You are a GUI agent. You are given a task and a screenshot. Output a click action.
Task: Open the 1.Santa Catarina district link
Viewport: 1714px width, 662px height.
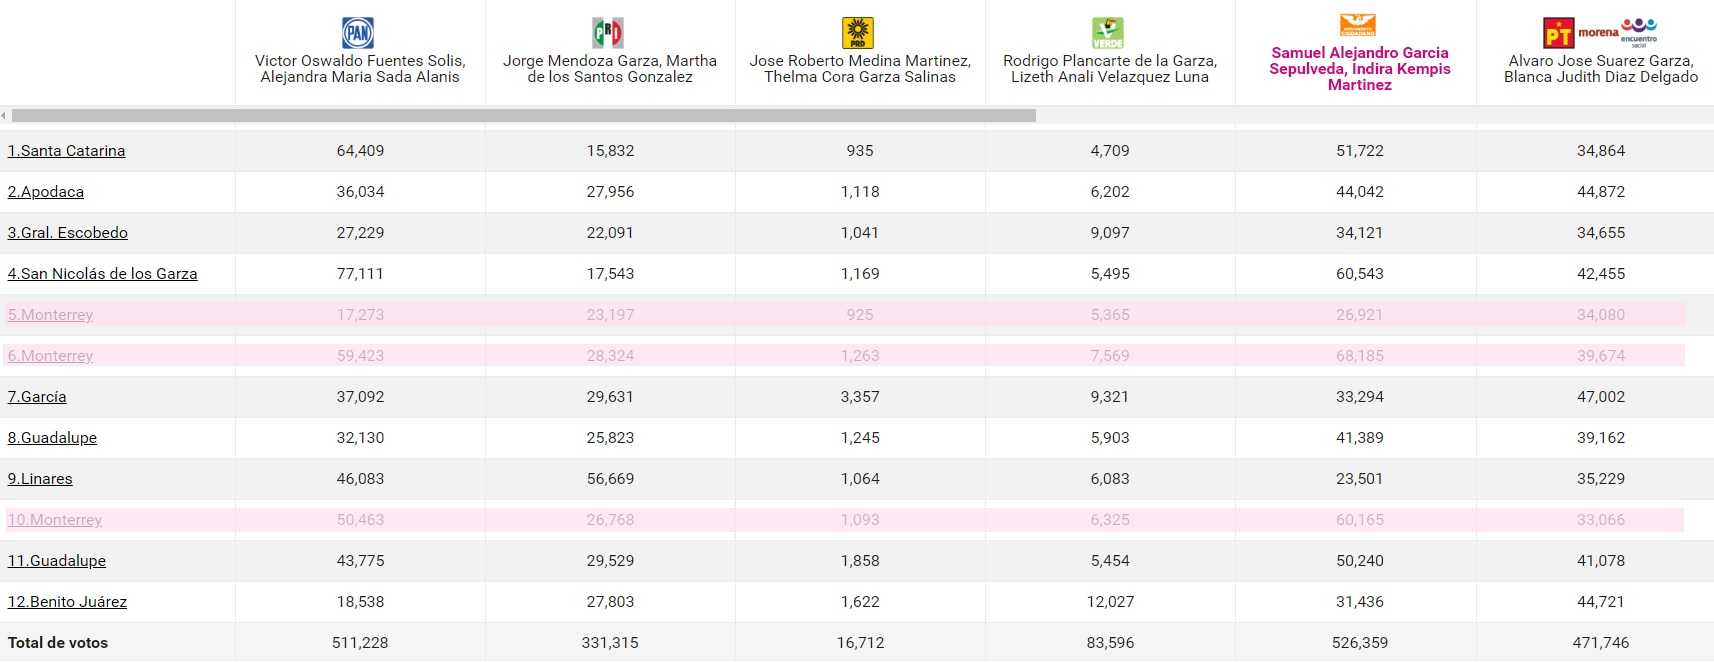pyautogui.click(x=66, y=151)
